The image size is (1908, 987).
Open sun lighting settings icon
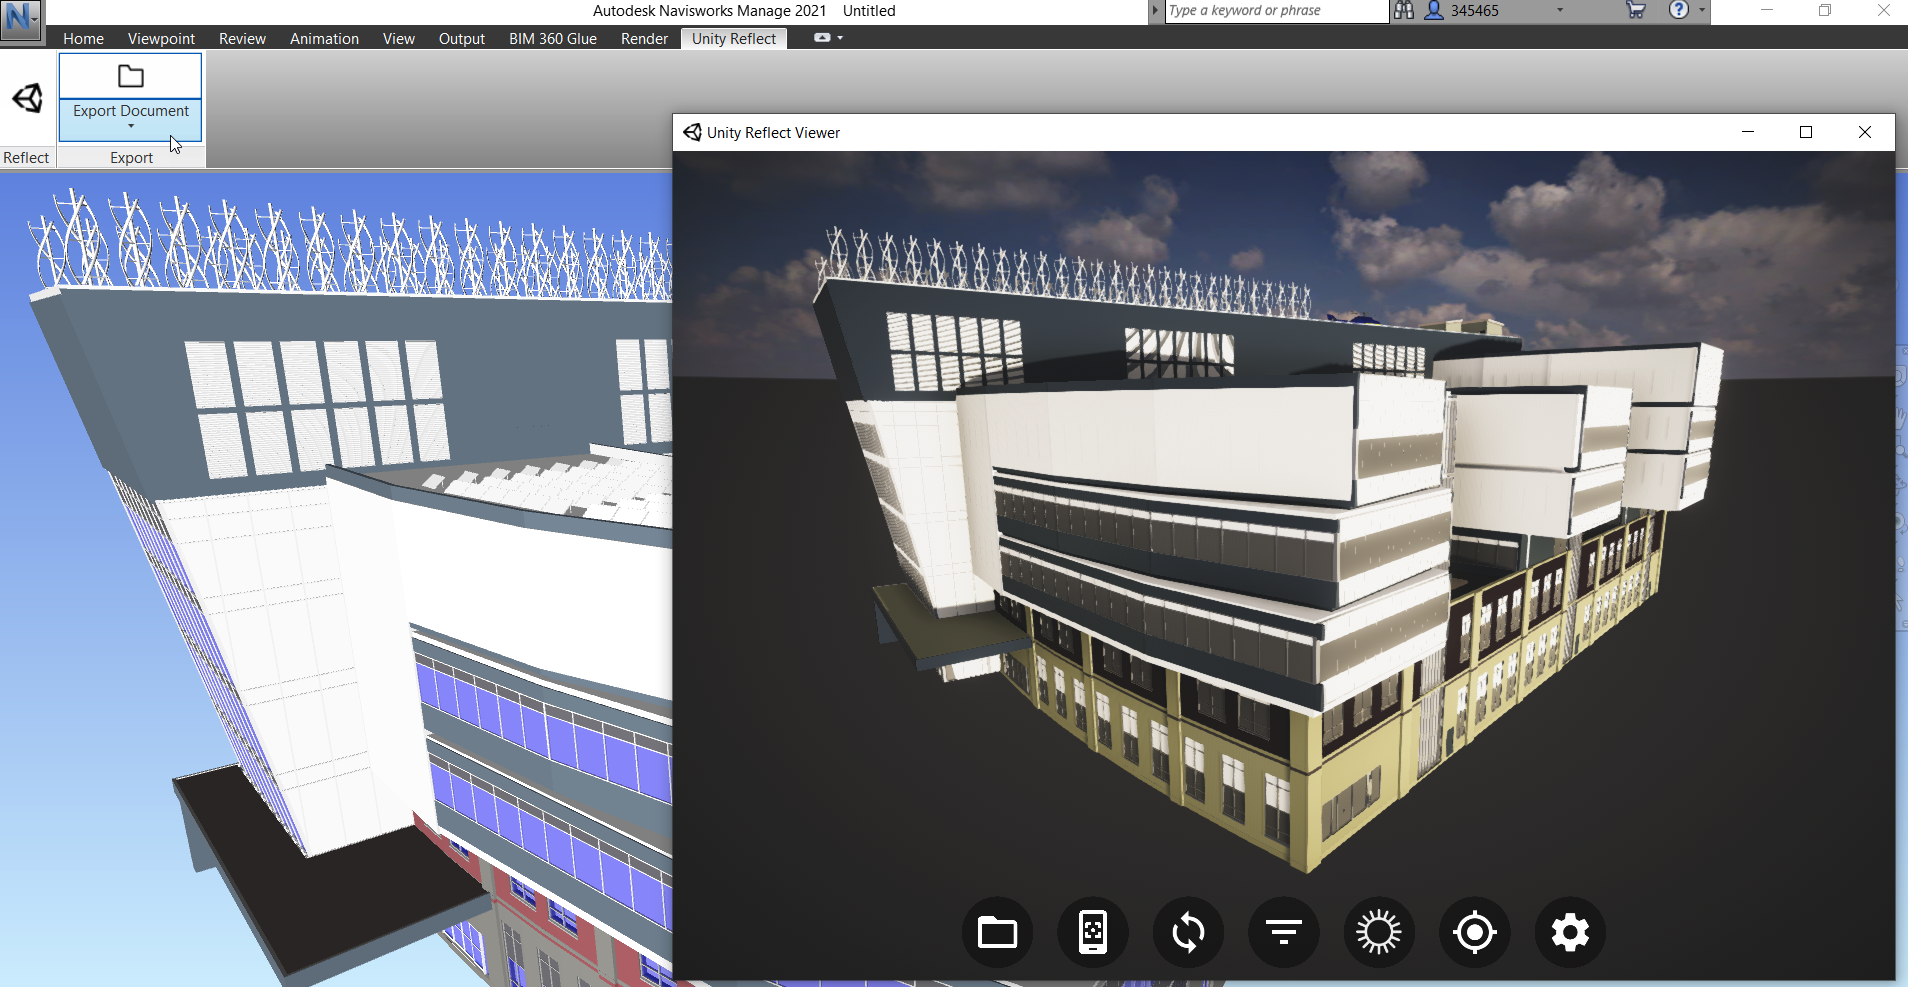pos(1379,932)
